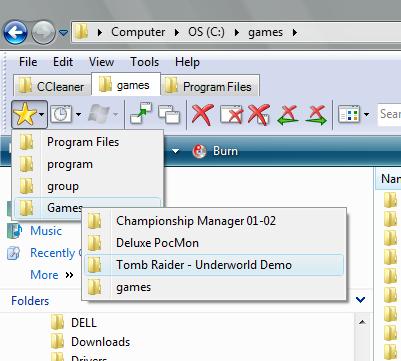Screen dimensions: 401x361
Task: Click the red X with green left arrow
Action: pos(287,115)
